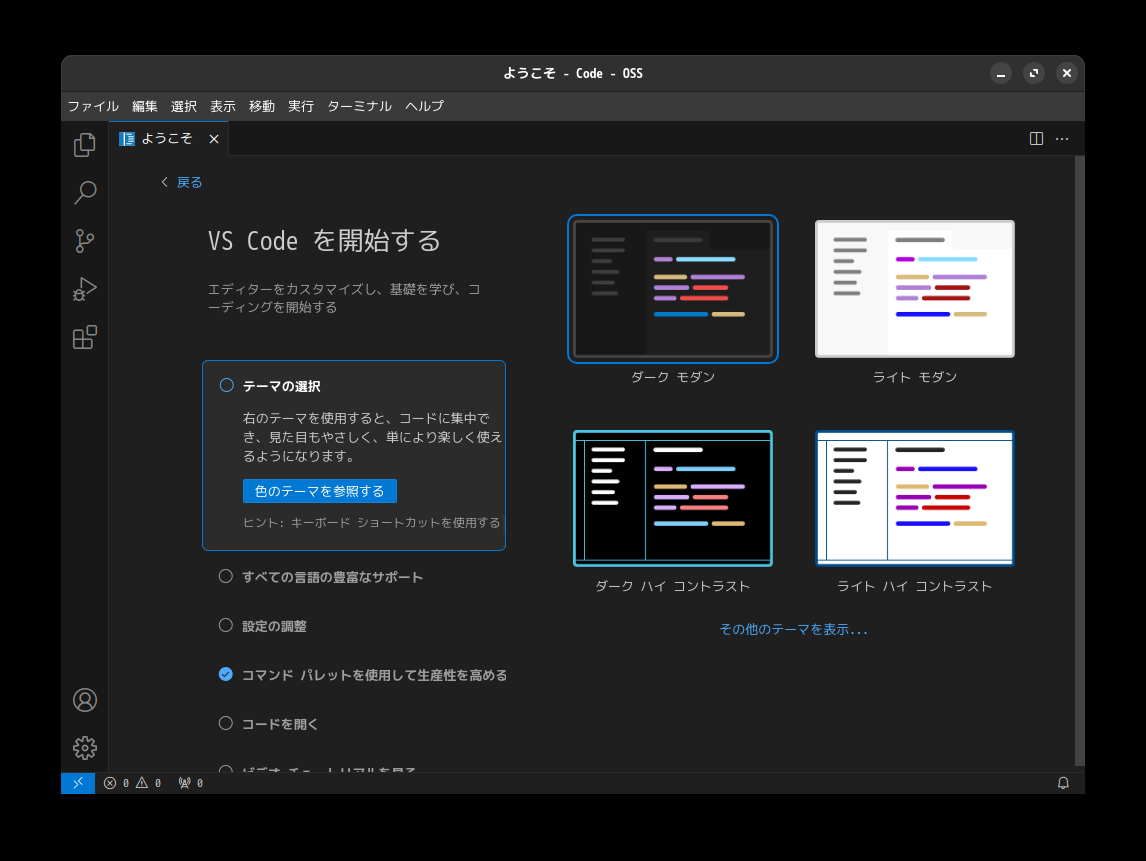Viewport: 1146px width, 861px height.
Task: Click the 色のテーマを参照する button
Action: (x=319, y=491)
